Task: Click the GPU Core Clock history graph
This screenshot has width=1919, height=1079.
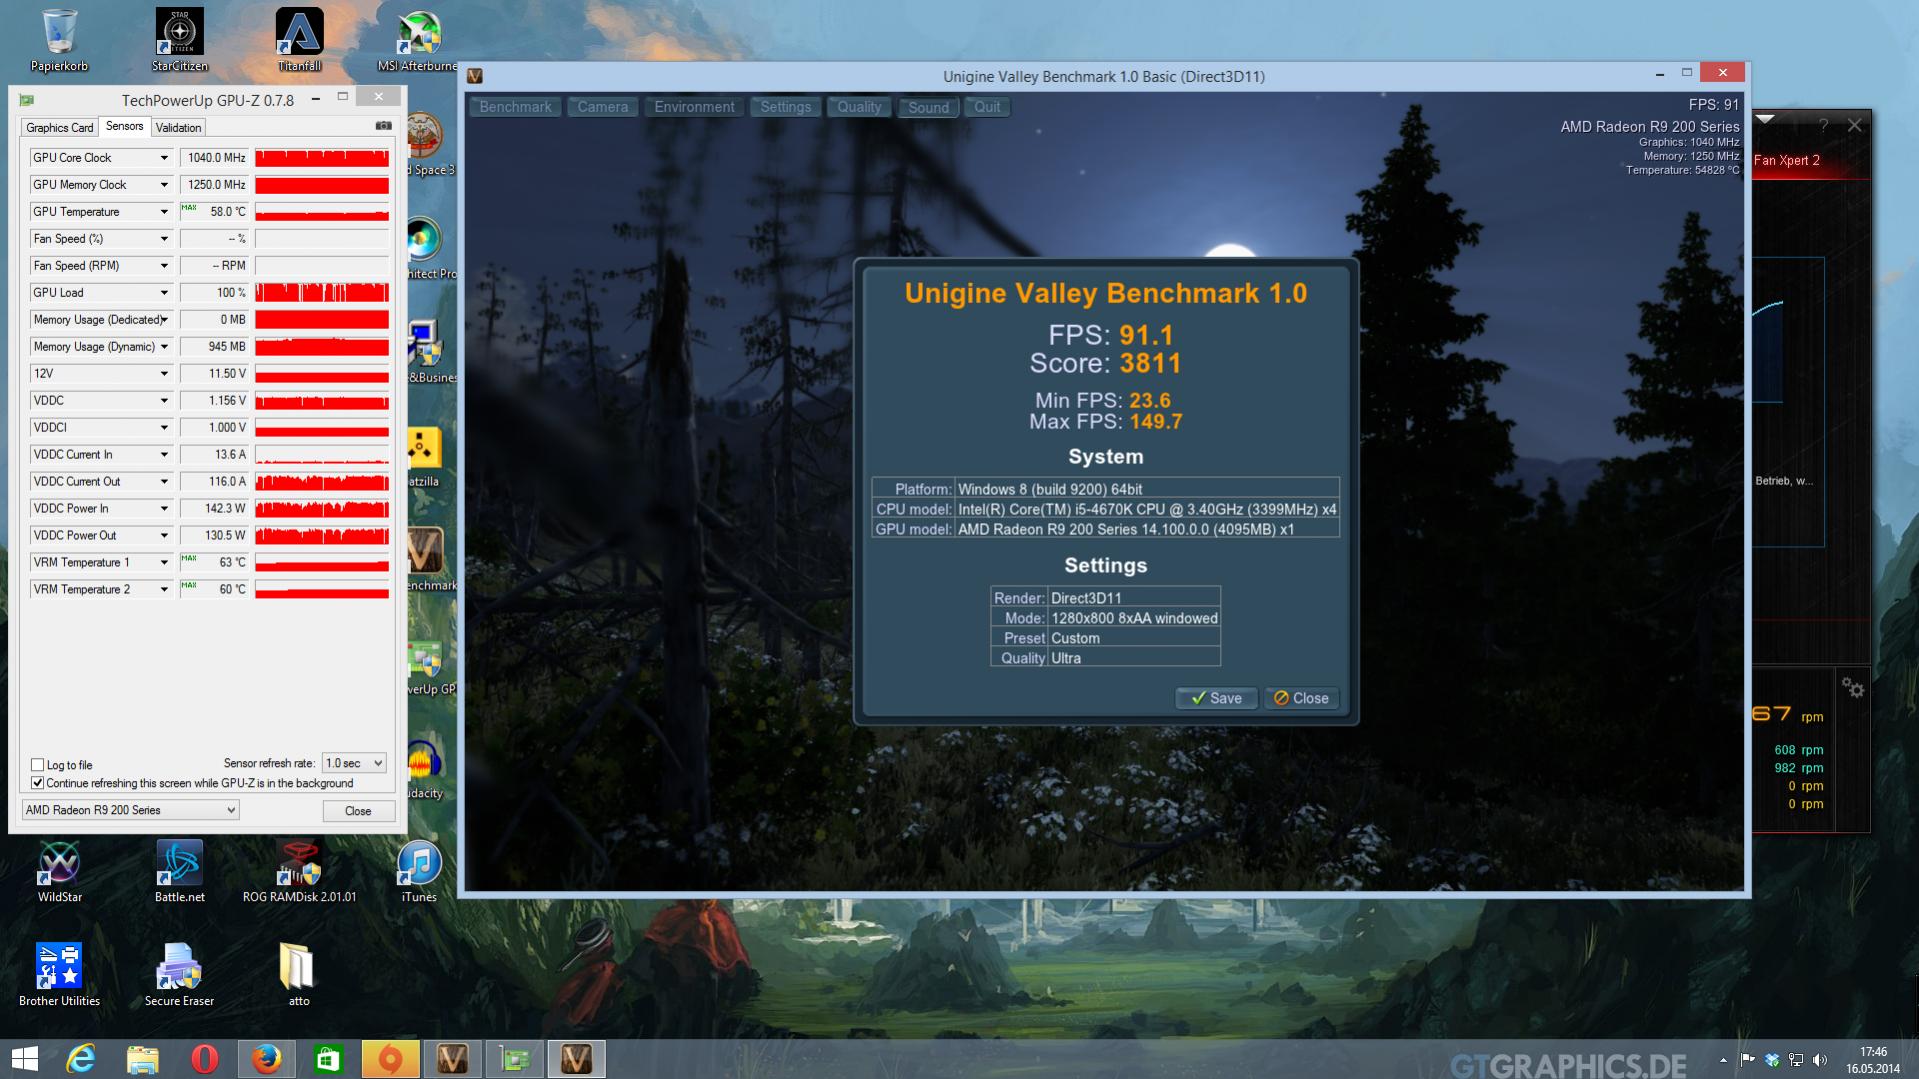Action: click(x=322, y=158)
